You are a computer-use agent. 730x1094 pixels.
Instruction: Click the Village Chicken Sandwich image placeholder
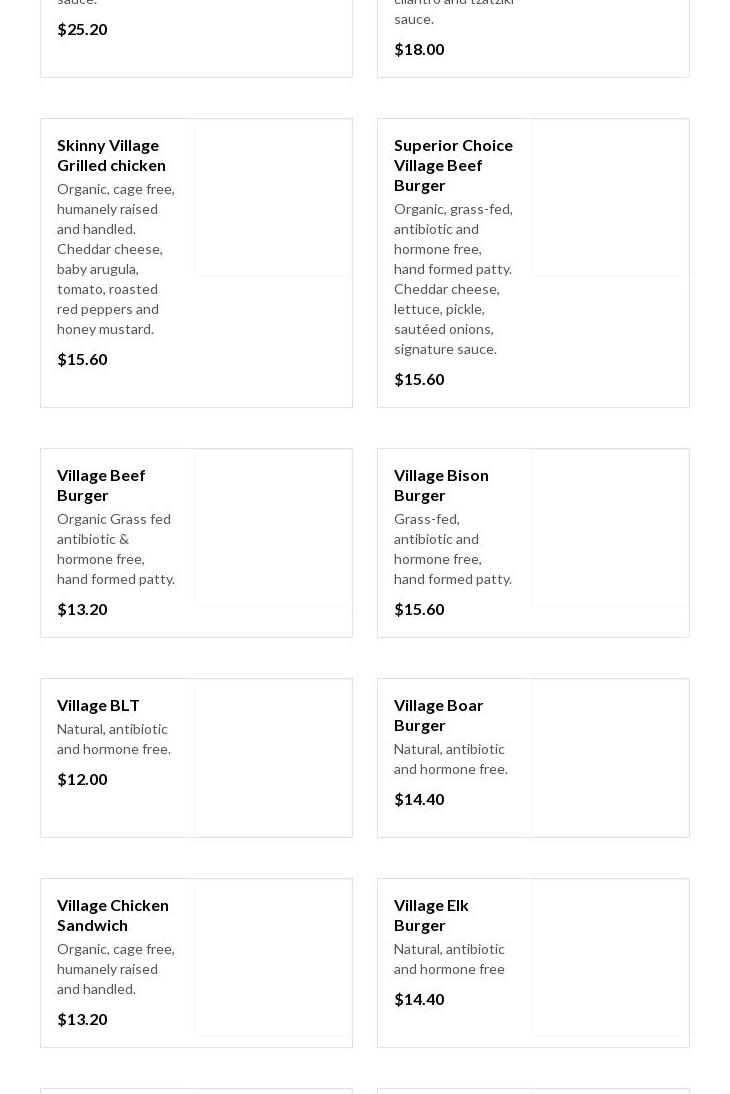pyautogui.click(x=273, y=958)
